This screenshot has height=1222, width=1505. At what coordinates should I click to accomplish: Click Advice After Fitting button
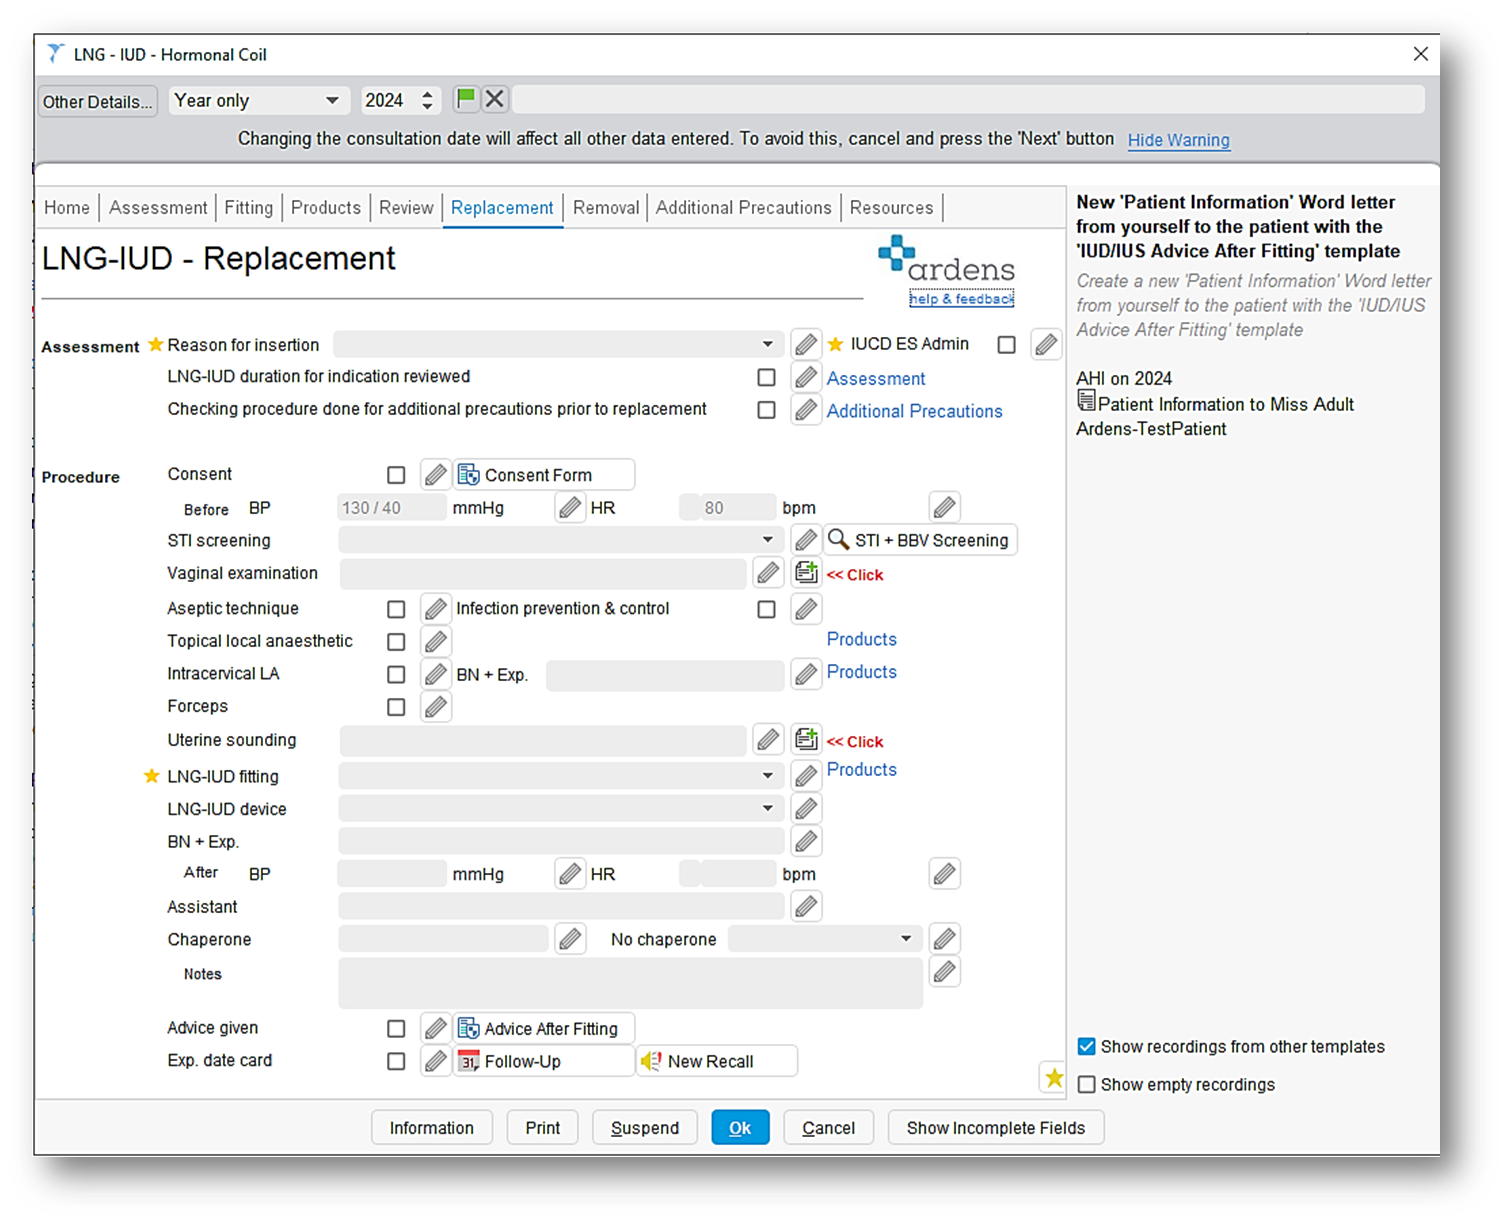coord(544,1028)
